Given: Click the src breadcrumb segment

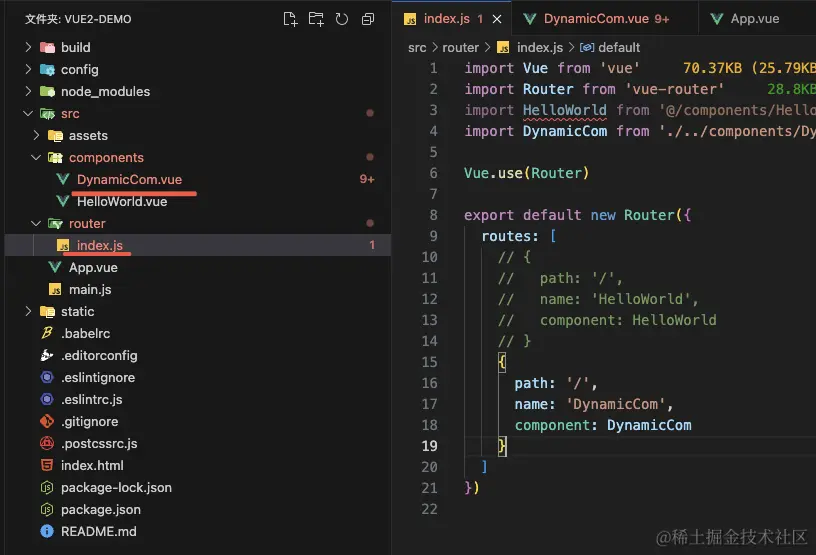Looking at the screenshot, I should (x=417, y=47).
